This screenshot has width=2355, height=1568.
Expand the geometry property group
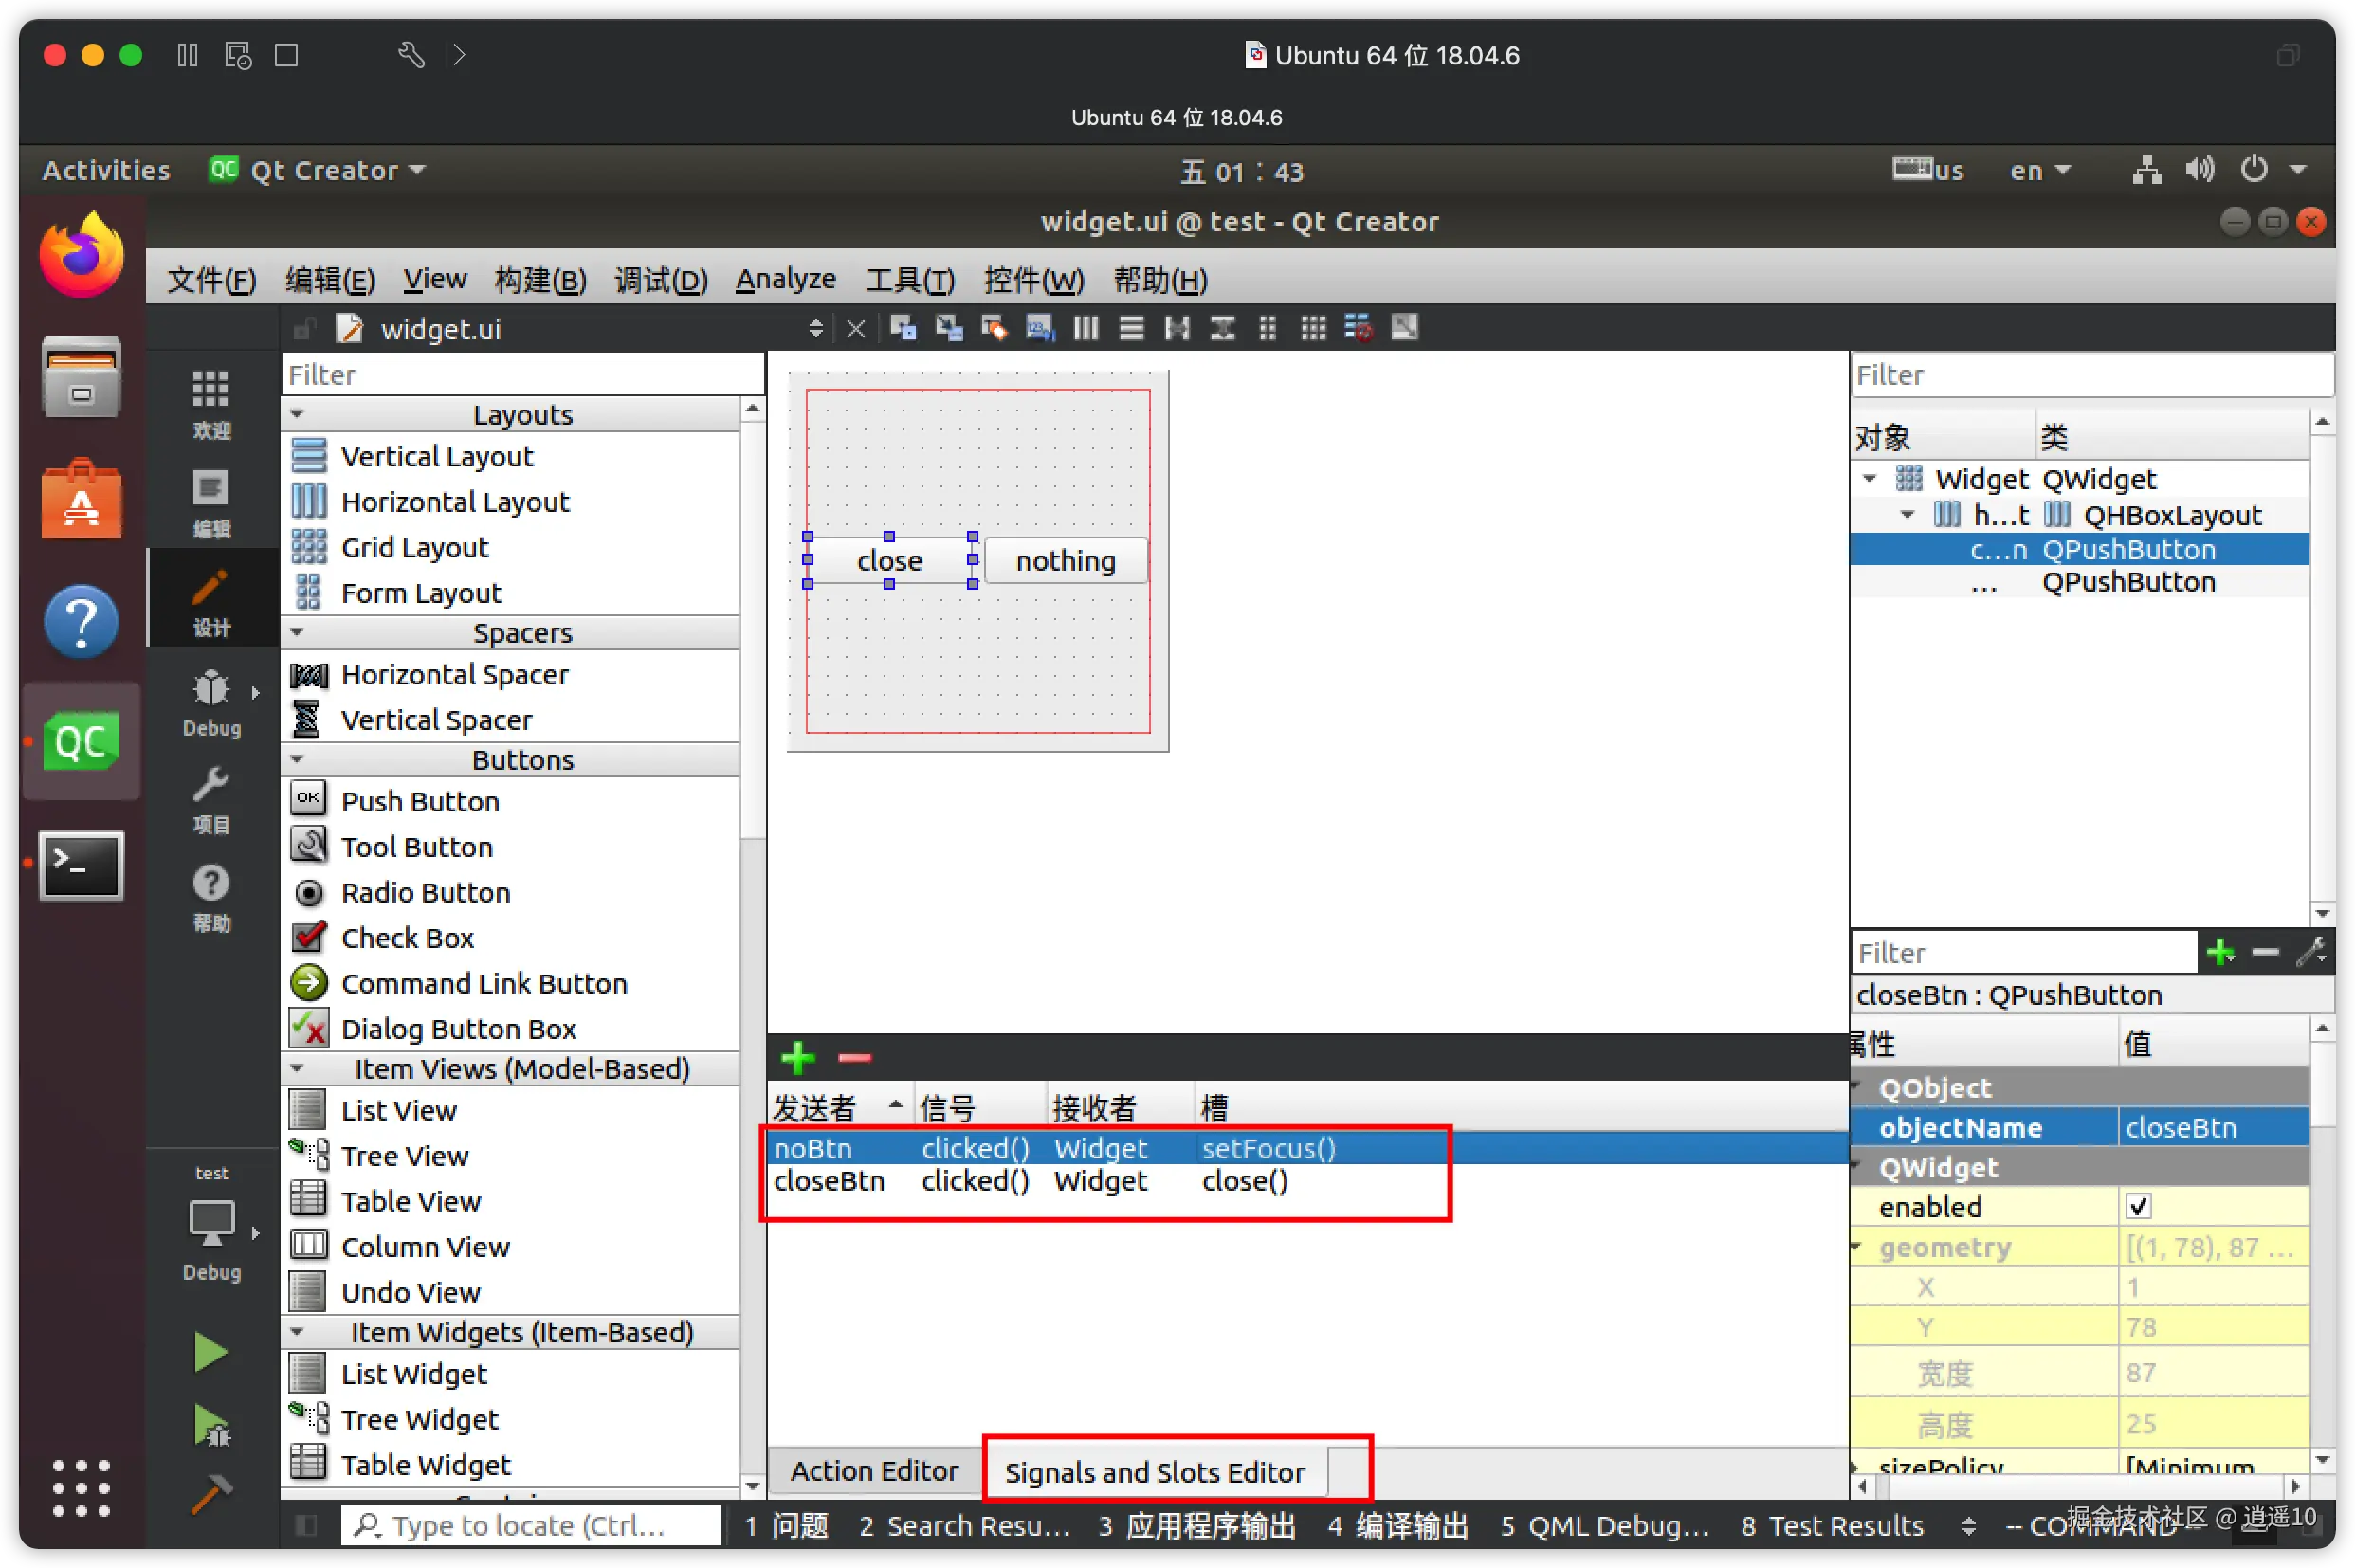1857,1247
